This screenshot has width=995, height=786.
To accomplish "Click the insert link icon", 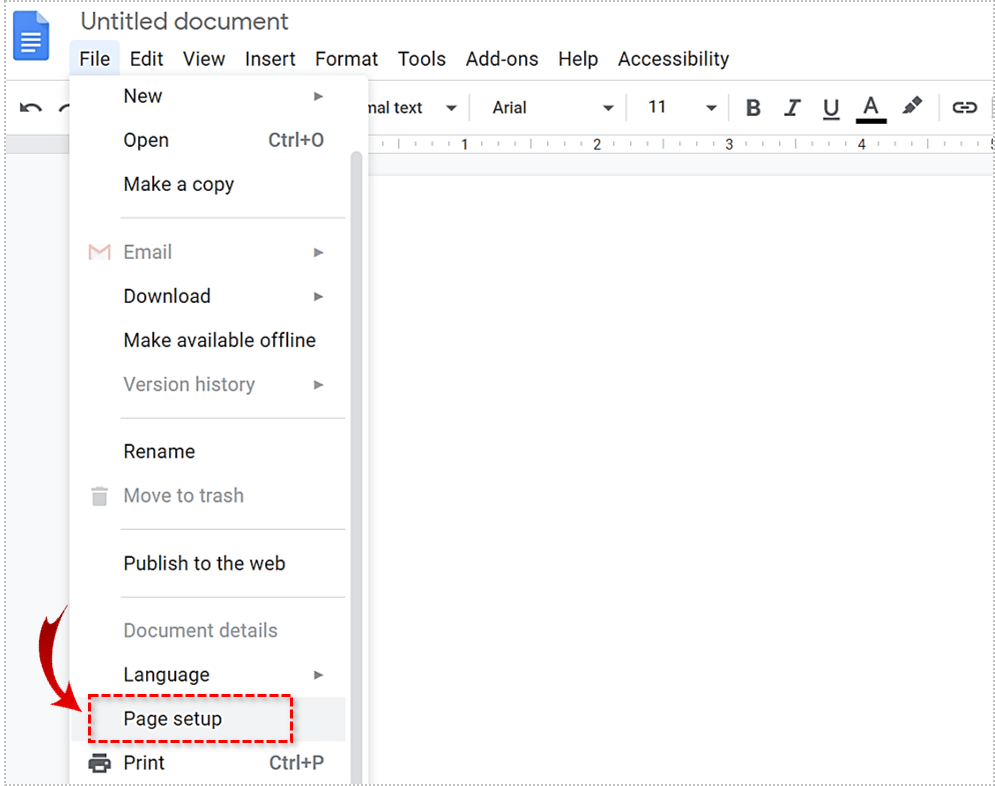I will [964, 108].
